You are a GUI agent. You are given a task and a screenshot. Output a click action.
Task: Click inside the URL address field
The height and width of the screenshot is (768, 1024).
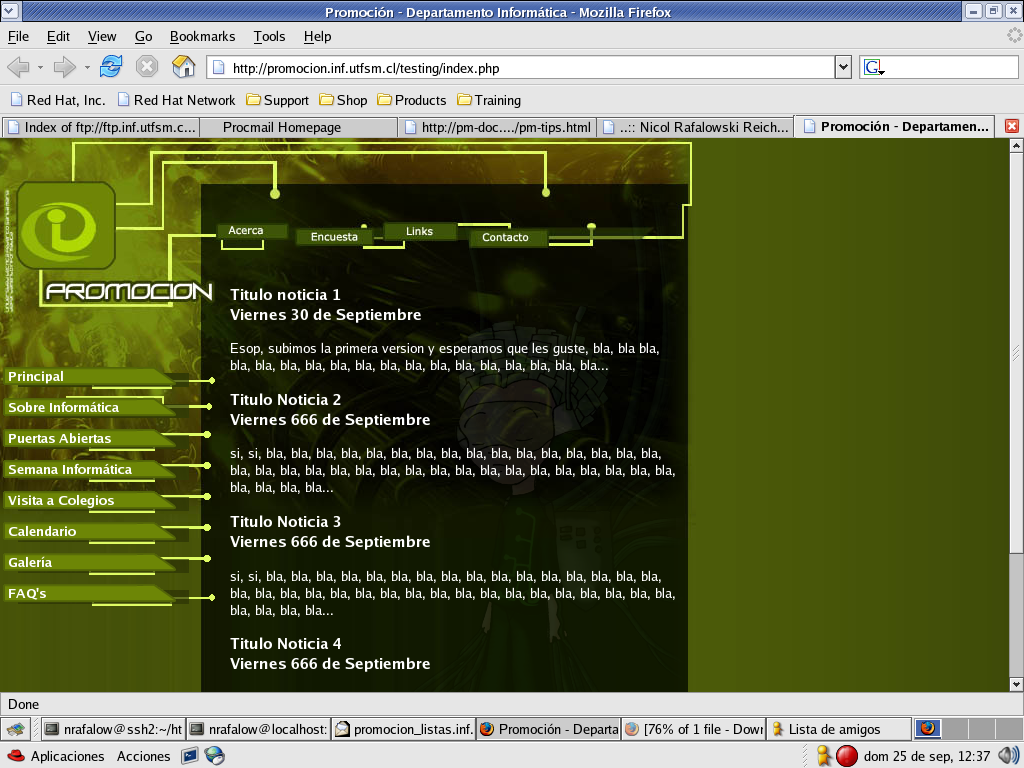pos(520,68)
